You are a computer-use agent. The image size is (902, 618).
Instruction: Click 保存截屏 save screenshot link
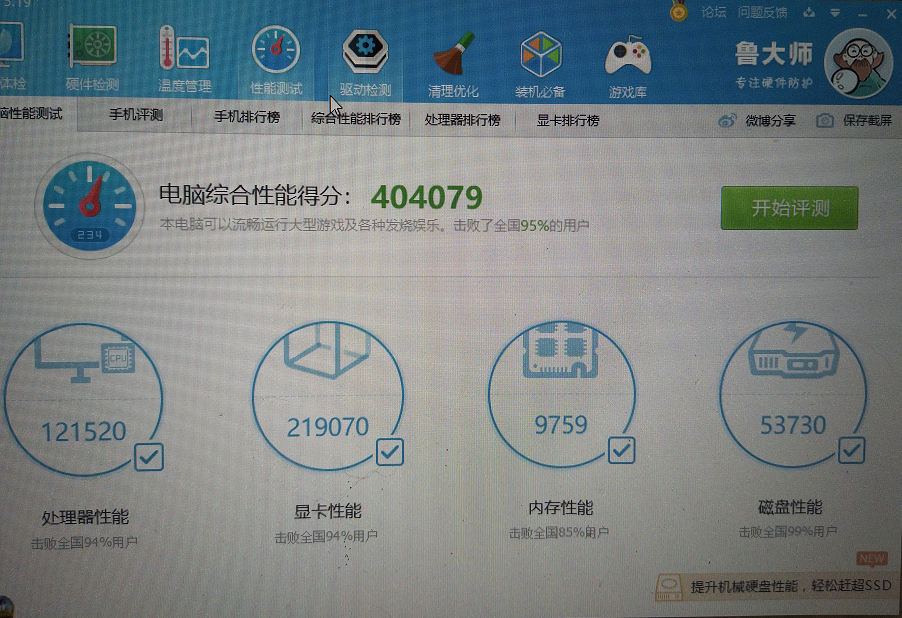point(867,121)
